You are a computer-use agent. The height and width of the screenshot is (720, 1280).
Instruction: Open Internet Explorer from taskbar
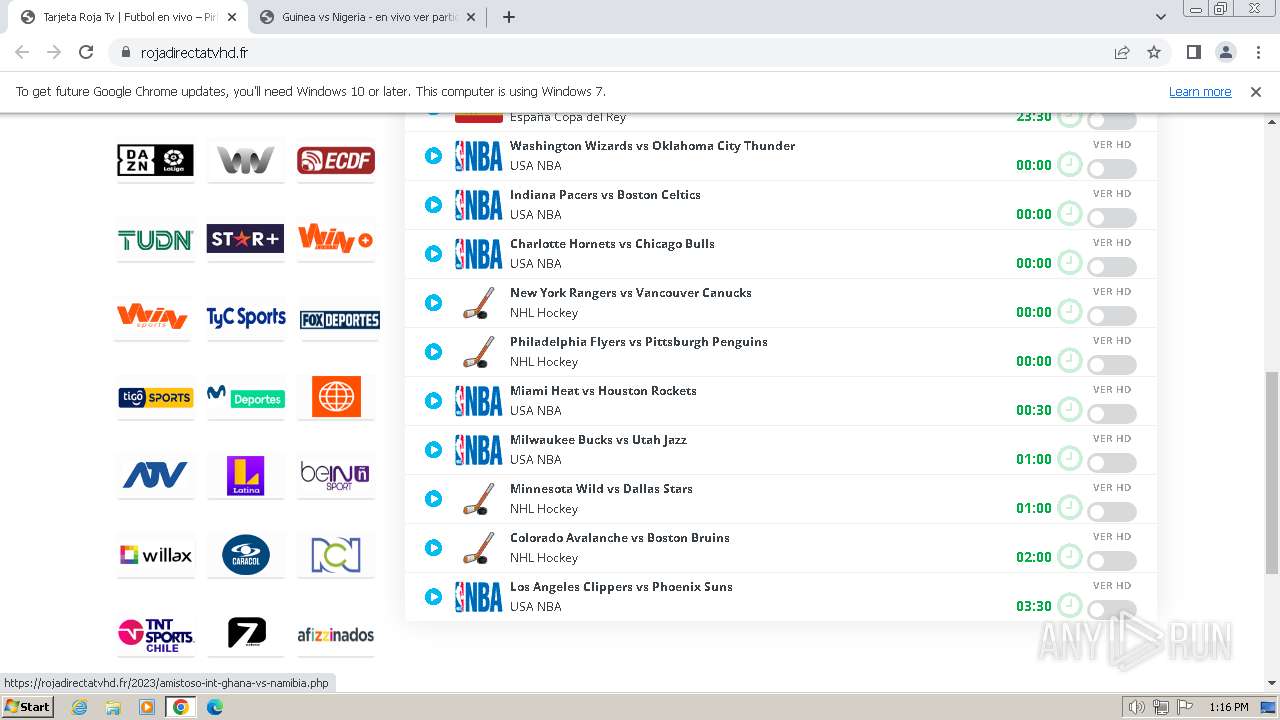tap(80, 707)
